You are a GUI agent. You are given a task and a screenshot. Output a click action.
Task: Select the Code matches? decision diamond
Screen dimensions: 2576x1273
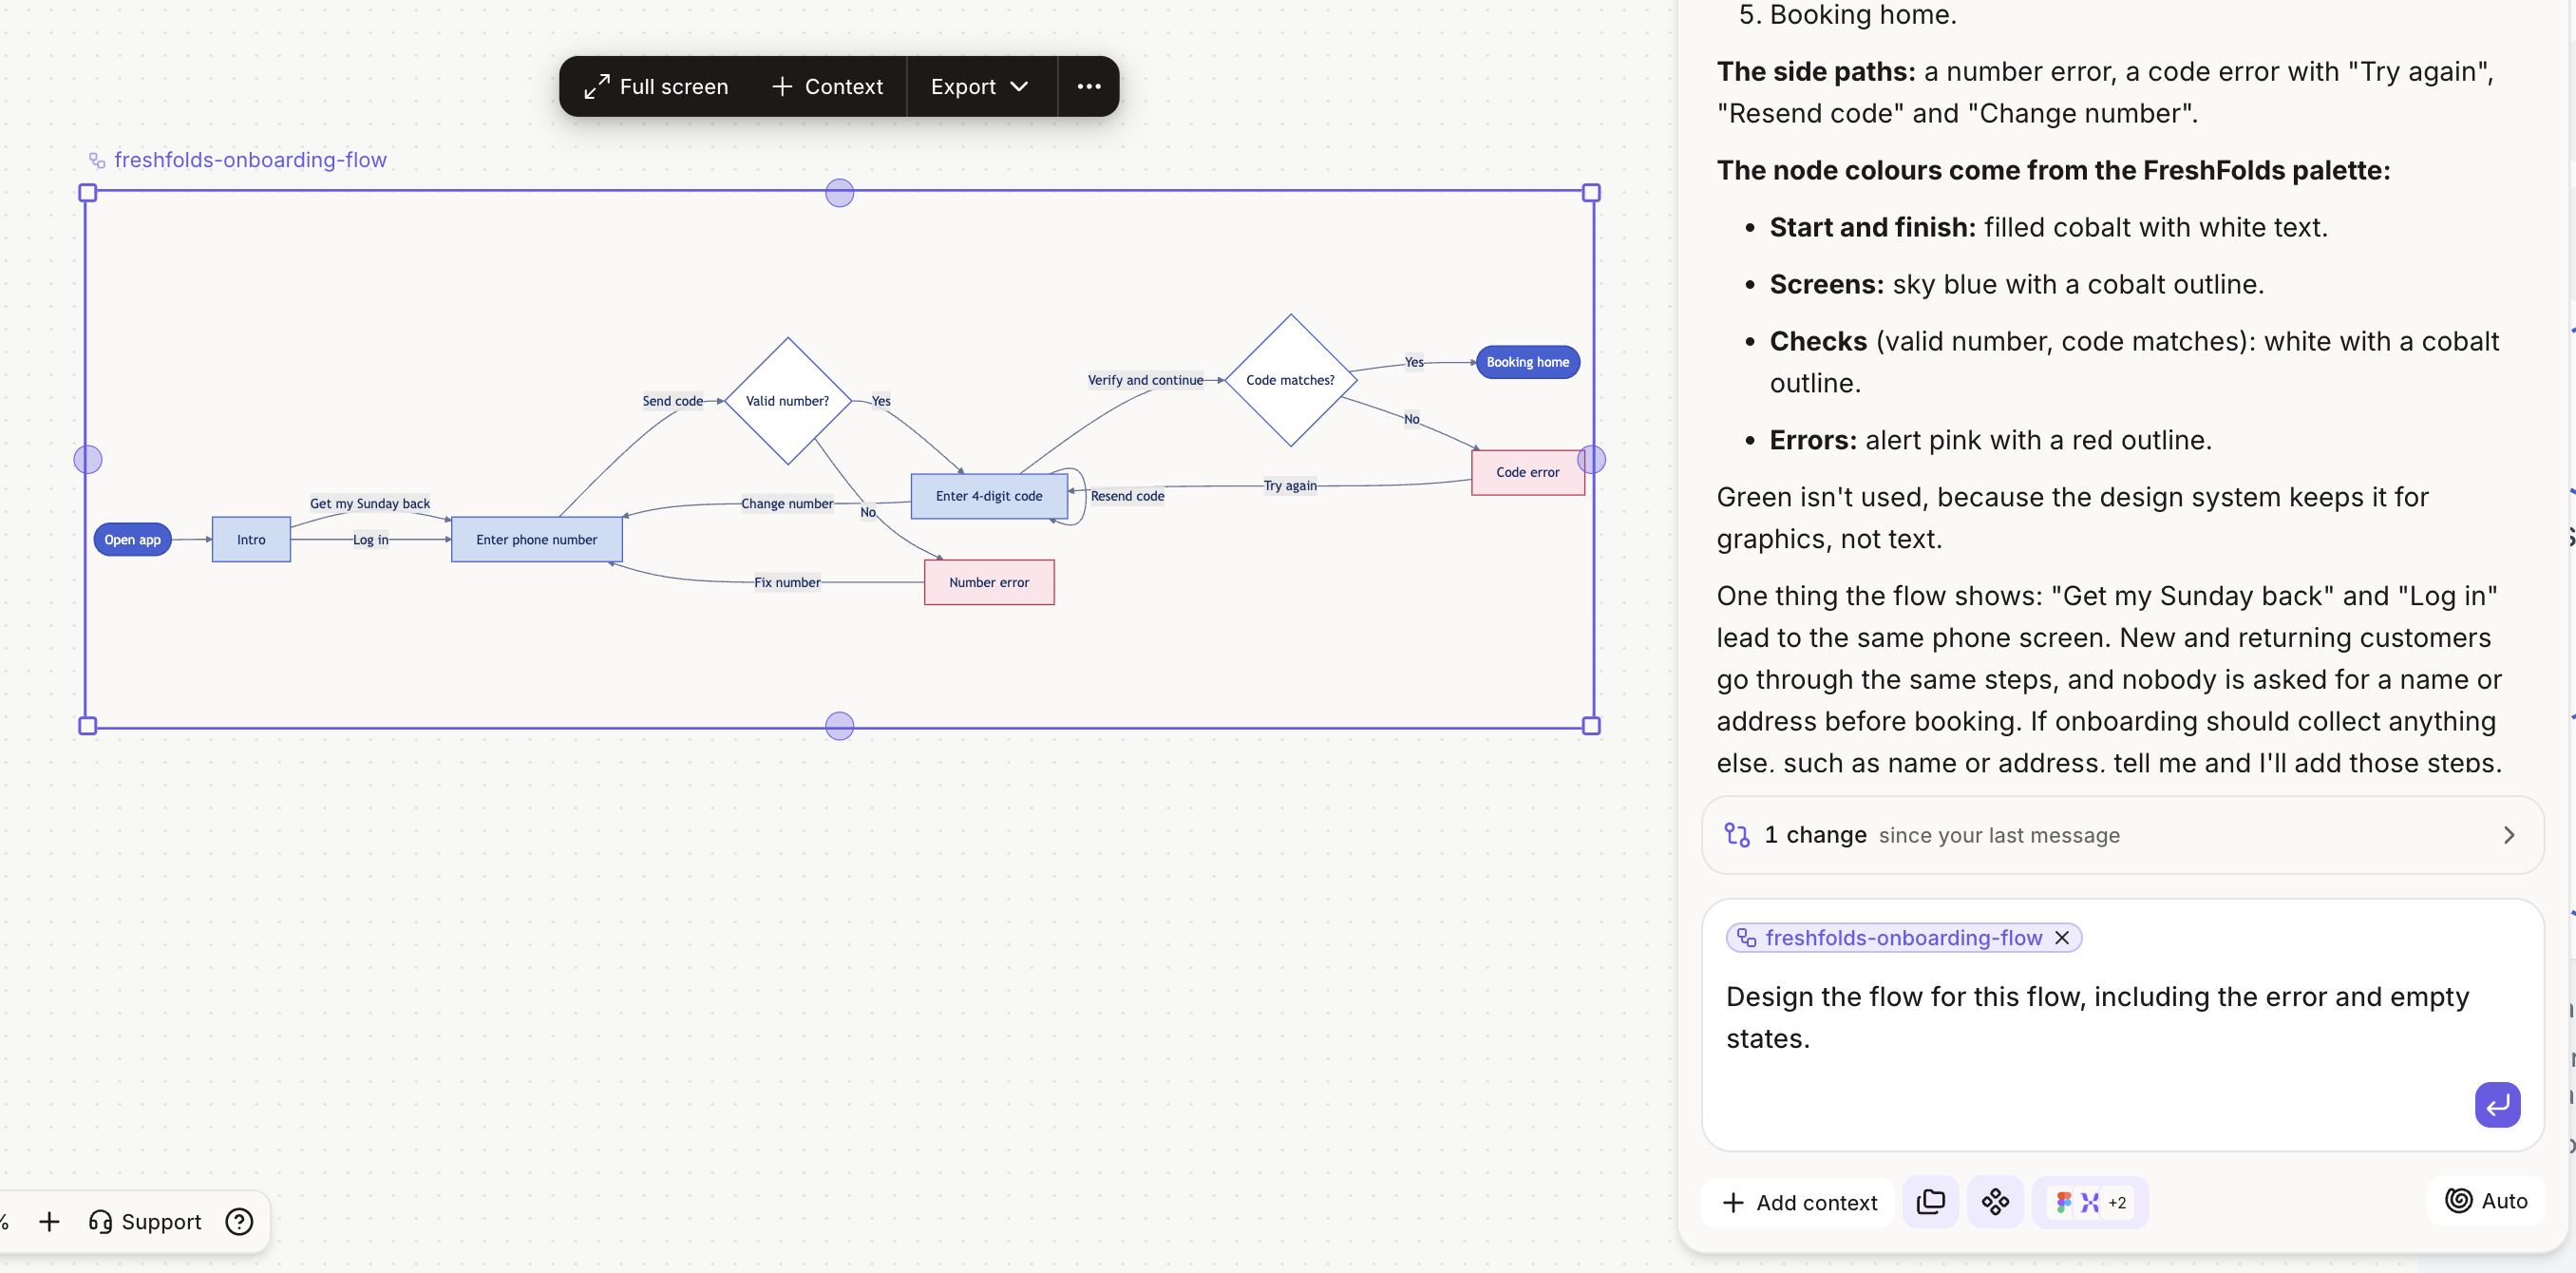point(1290,380)
